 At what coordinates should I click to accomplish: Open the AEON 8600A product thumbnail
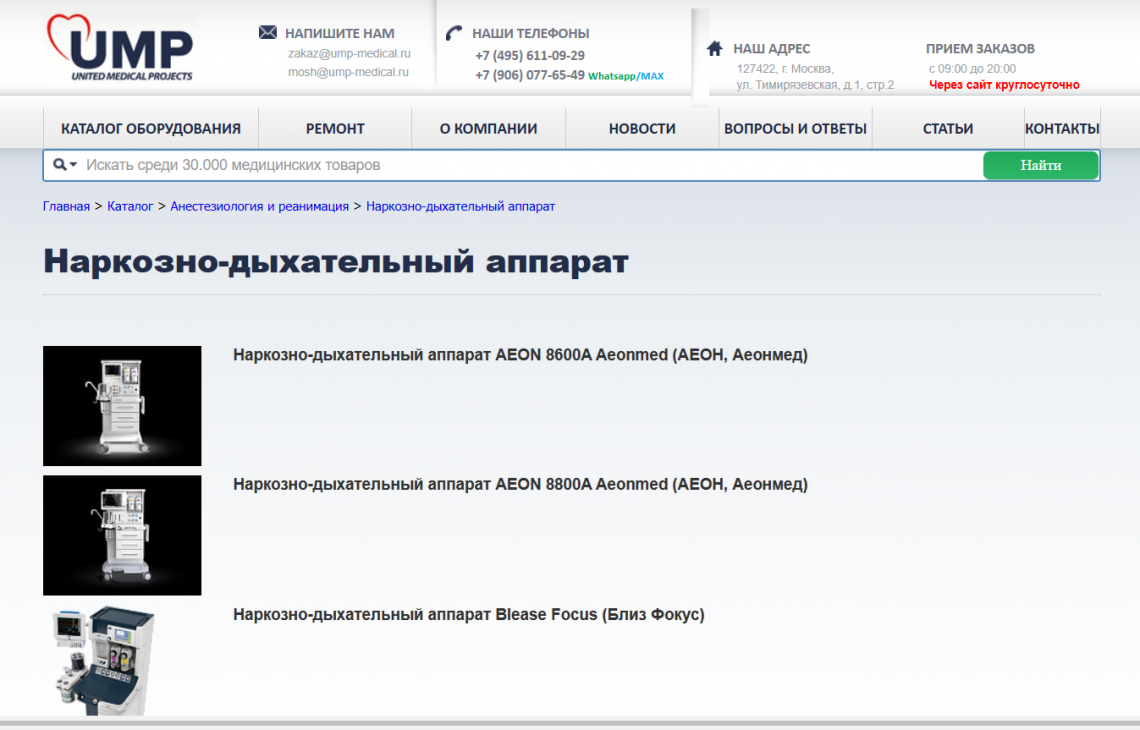[122, 406]
